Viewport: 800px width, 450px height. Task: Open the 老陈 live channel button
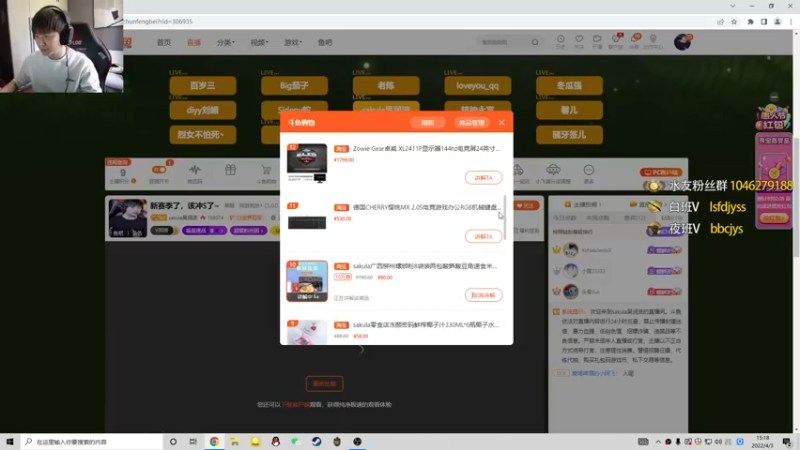pos(386,86)
